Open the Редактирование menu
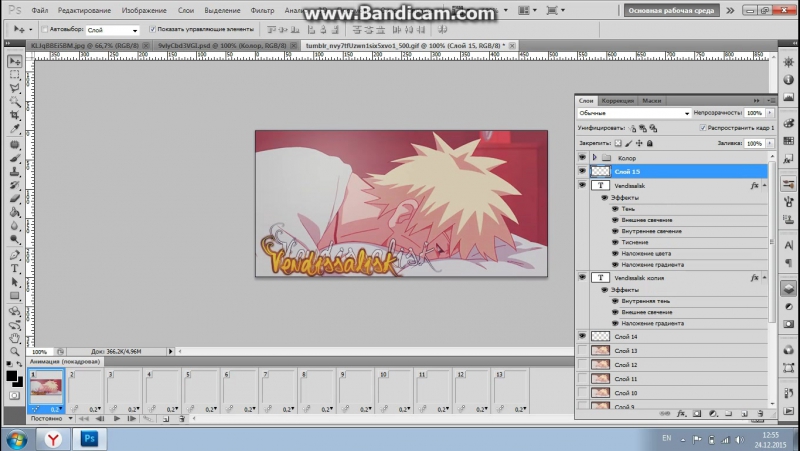Image resolution: width=800 pixels, height=451 pixels. pyautogui.click(x=84, y=10)
